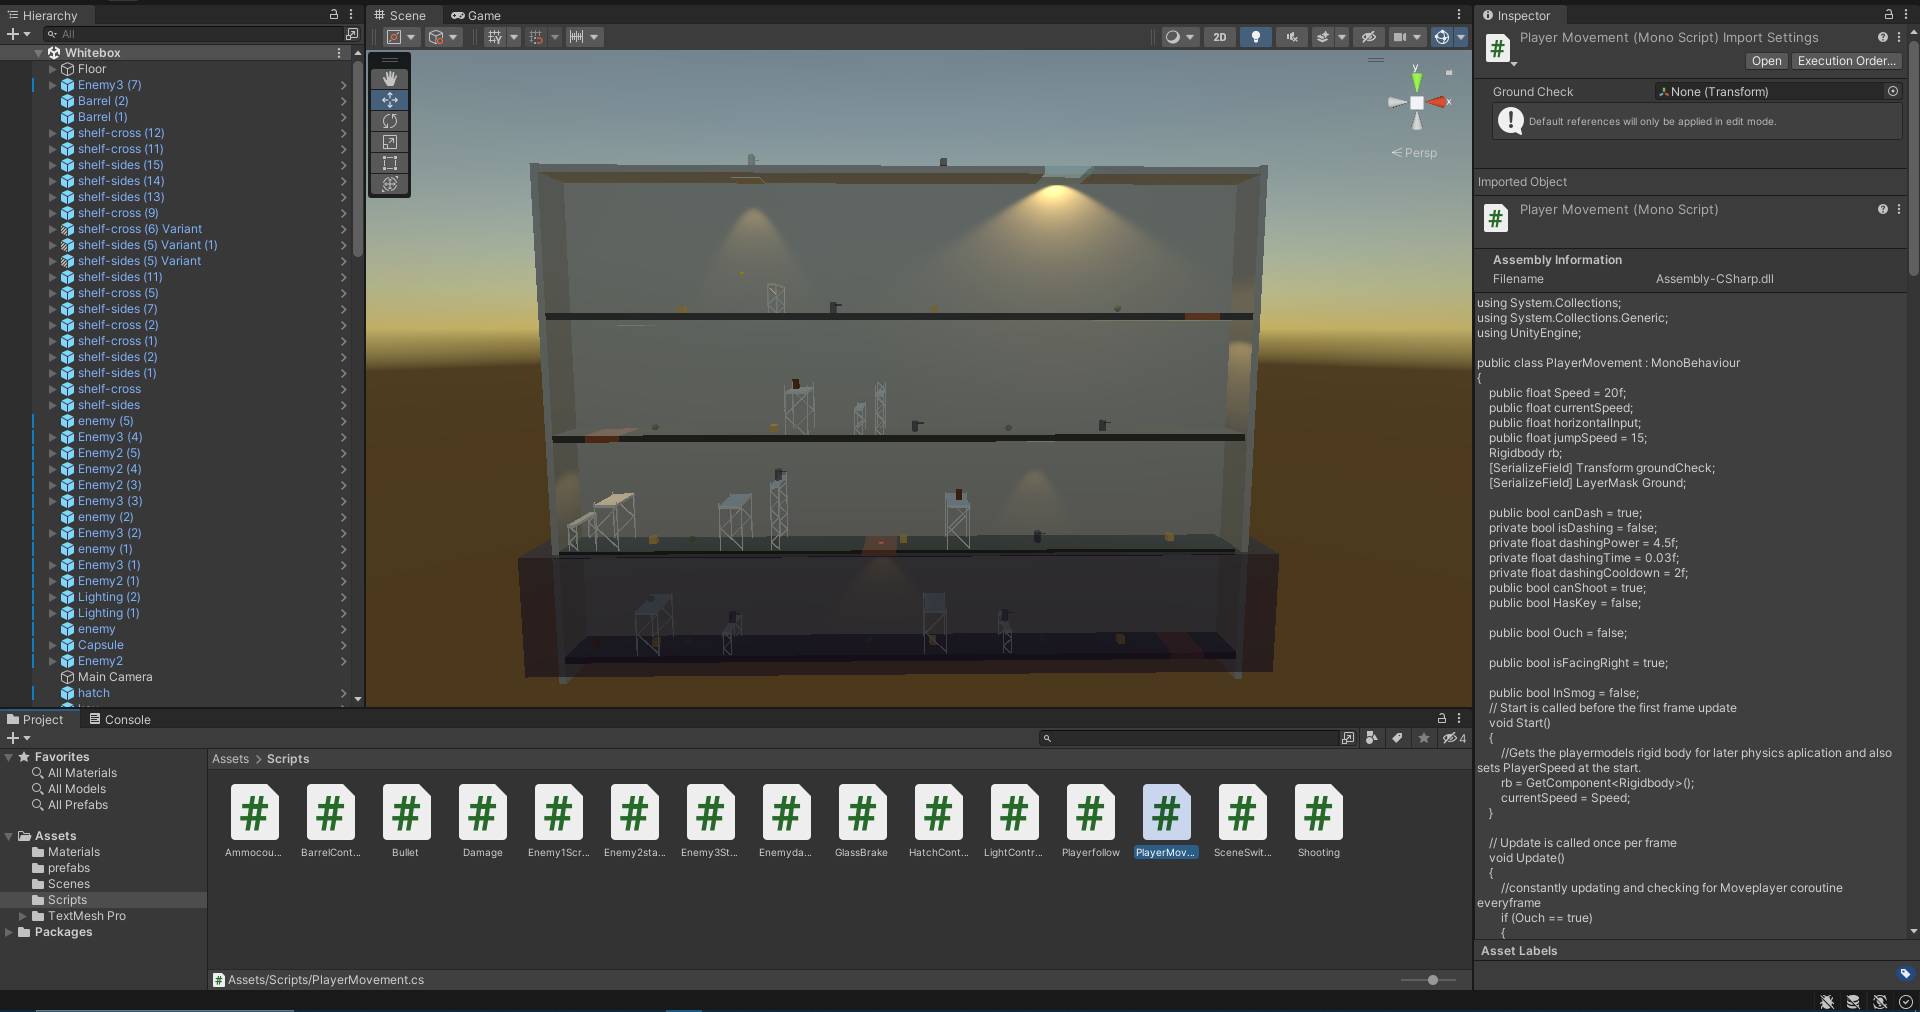Viewport: 1920px width, 1012px height.
Task: Click the Project icon size slider
Action: (1432, 980)
